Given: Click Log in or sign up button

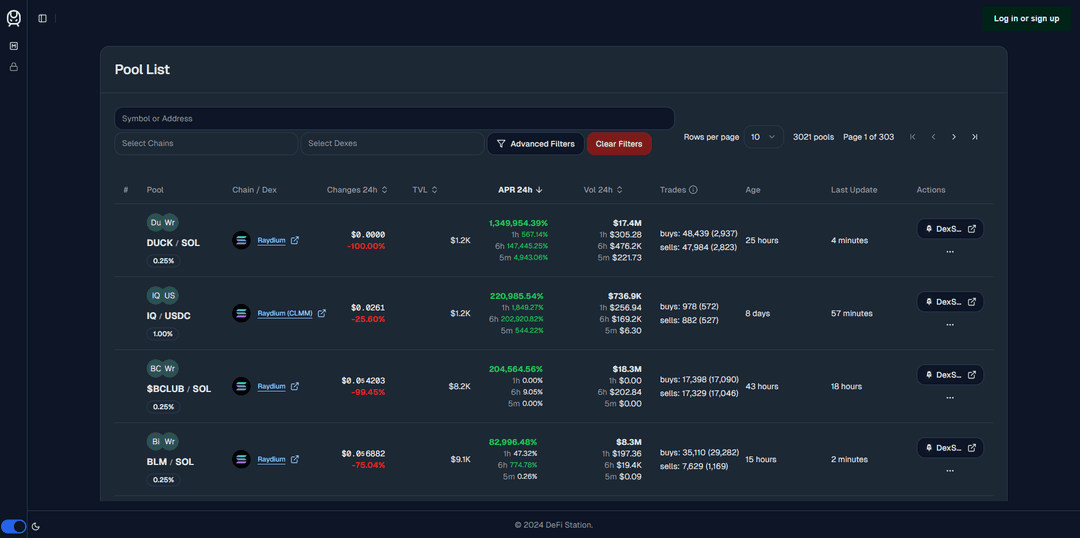Looking at the screenshot, I should pyautogui.click(x=1026, y=18).
